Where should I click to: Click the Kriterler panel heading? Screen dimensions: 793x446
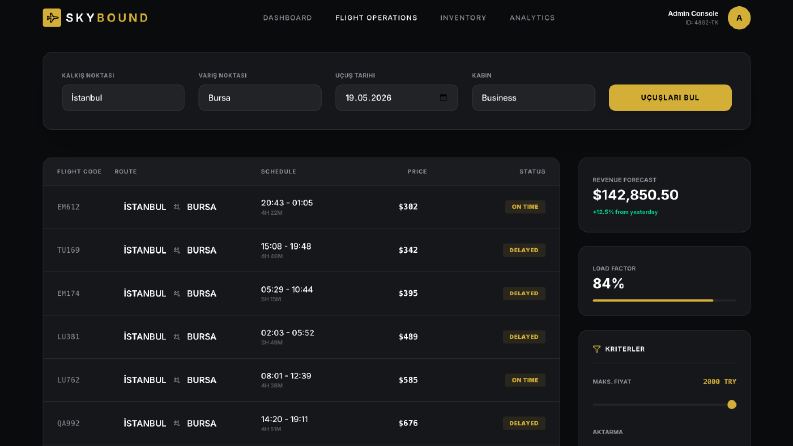coord(625,349)
